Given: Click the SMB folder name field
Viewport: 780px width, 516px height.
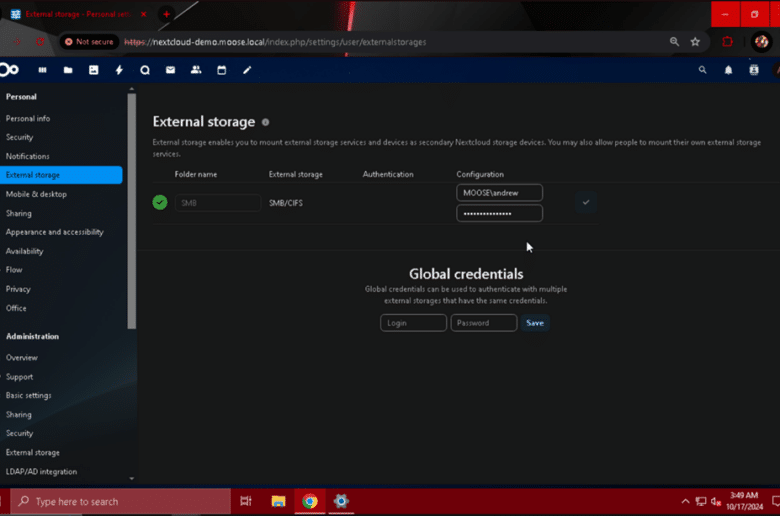Looking at the screenshot, I should point(217,203).
